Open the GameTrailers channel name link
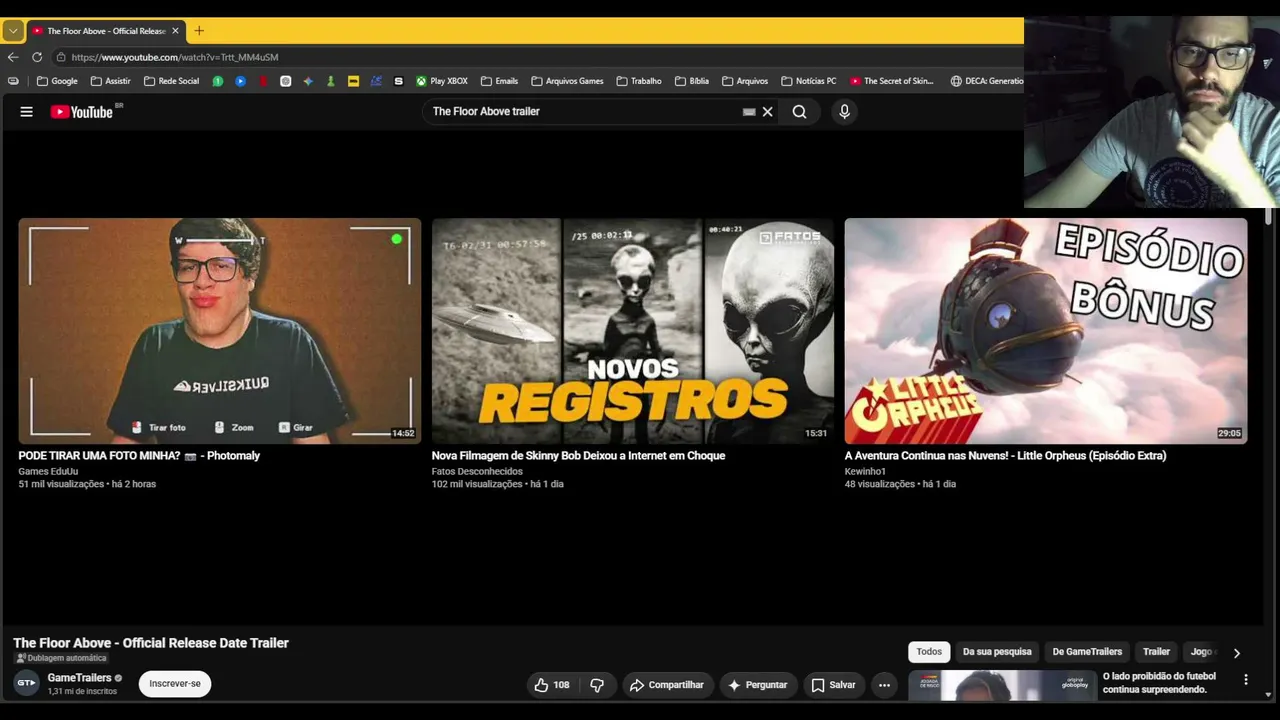 coord(79,678)
